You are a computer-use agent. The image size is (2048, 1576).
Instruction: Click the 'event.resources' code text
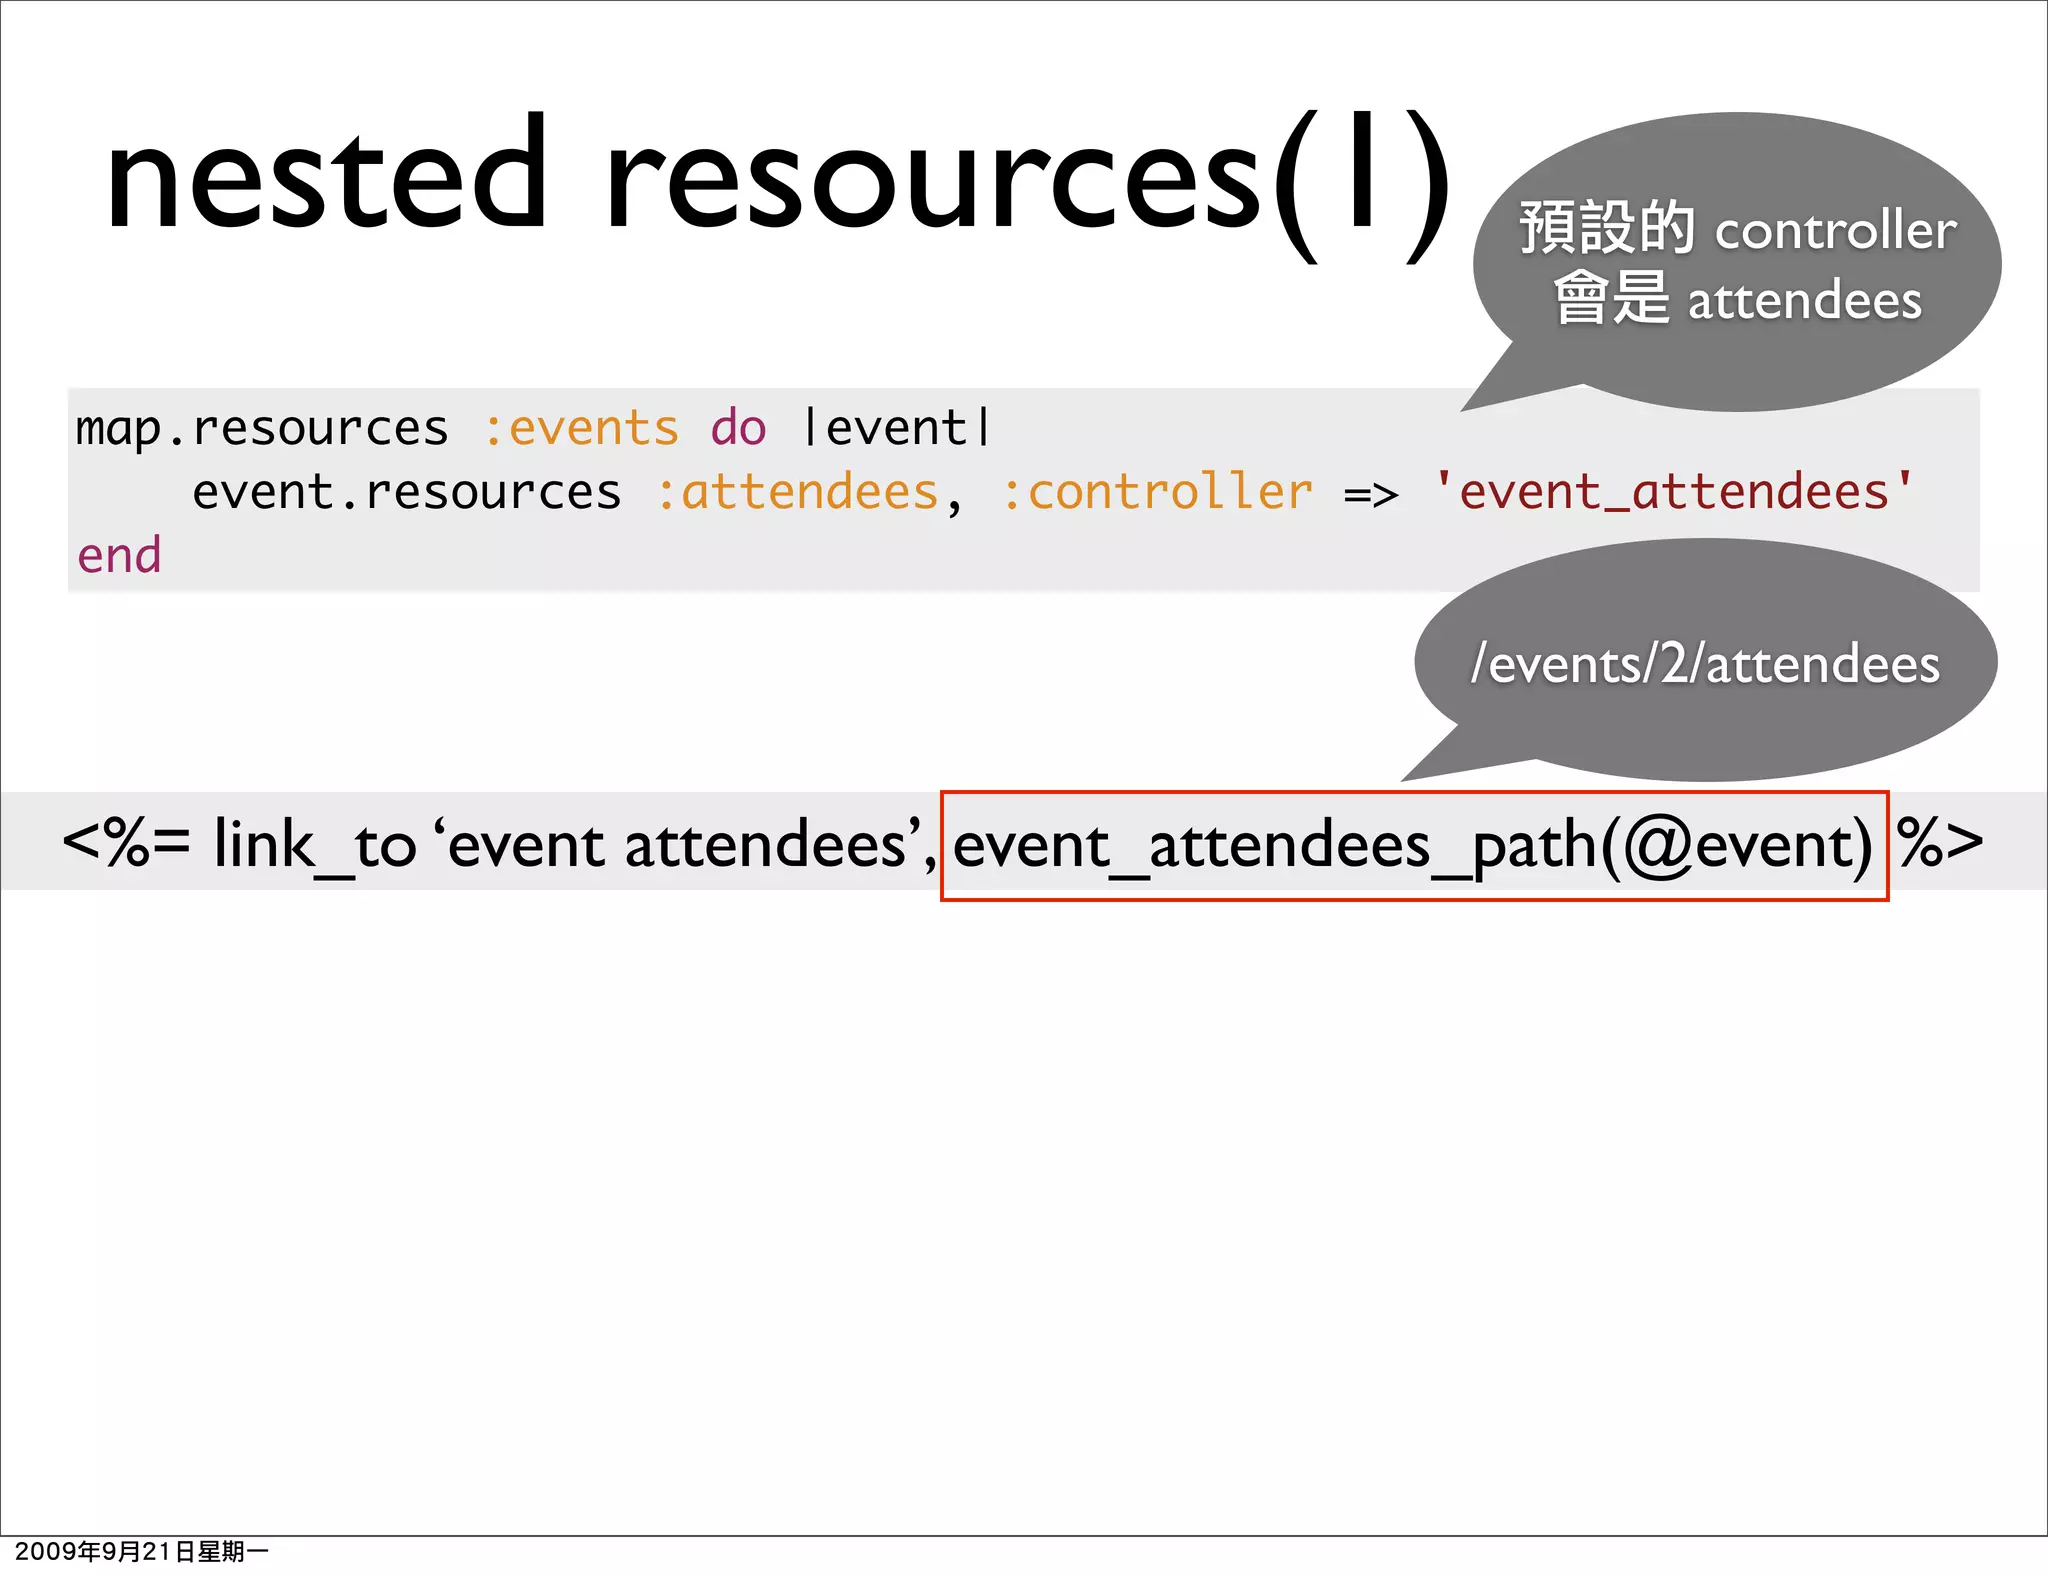[x=406, y=492]
